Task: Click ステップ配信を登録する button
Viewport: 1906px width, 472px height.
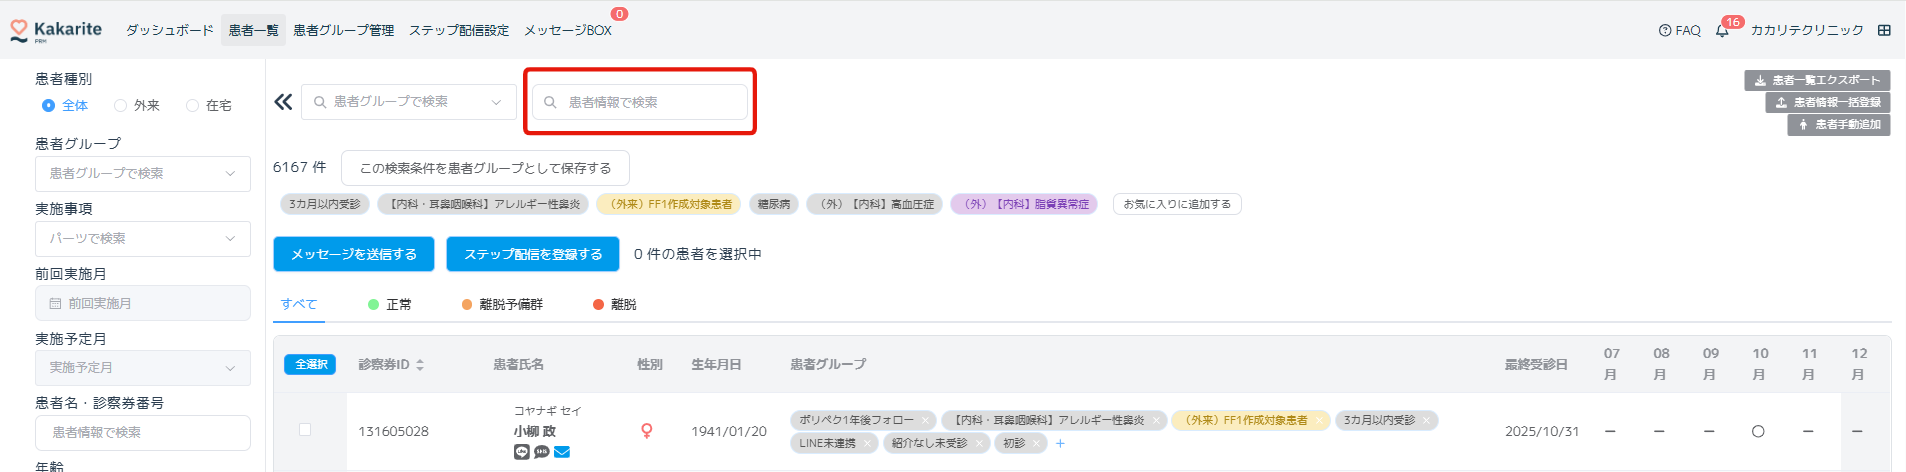Action: [x=533, y=254]
